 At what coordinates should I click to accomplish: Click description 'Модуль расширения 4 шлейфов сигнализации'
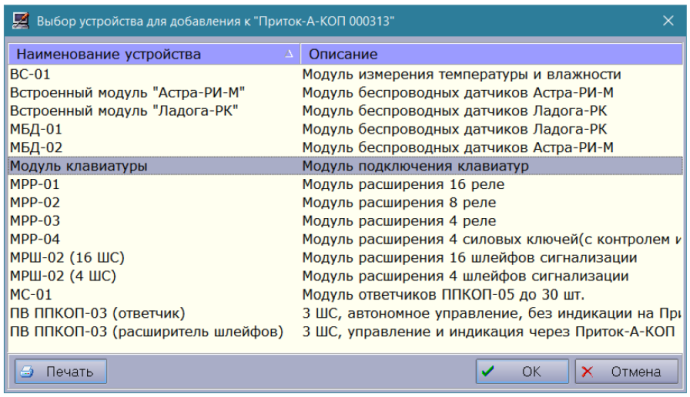coord(466,276)
